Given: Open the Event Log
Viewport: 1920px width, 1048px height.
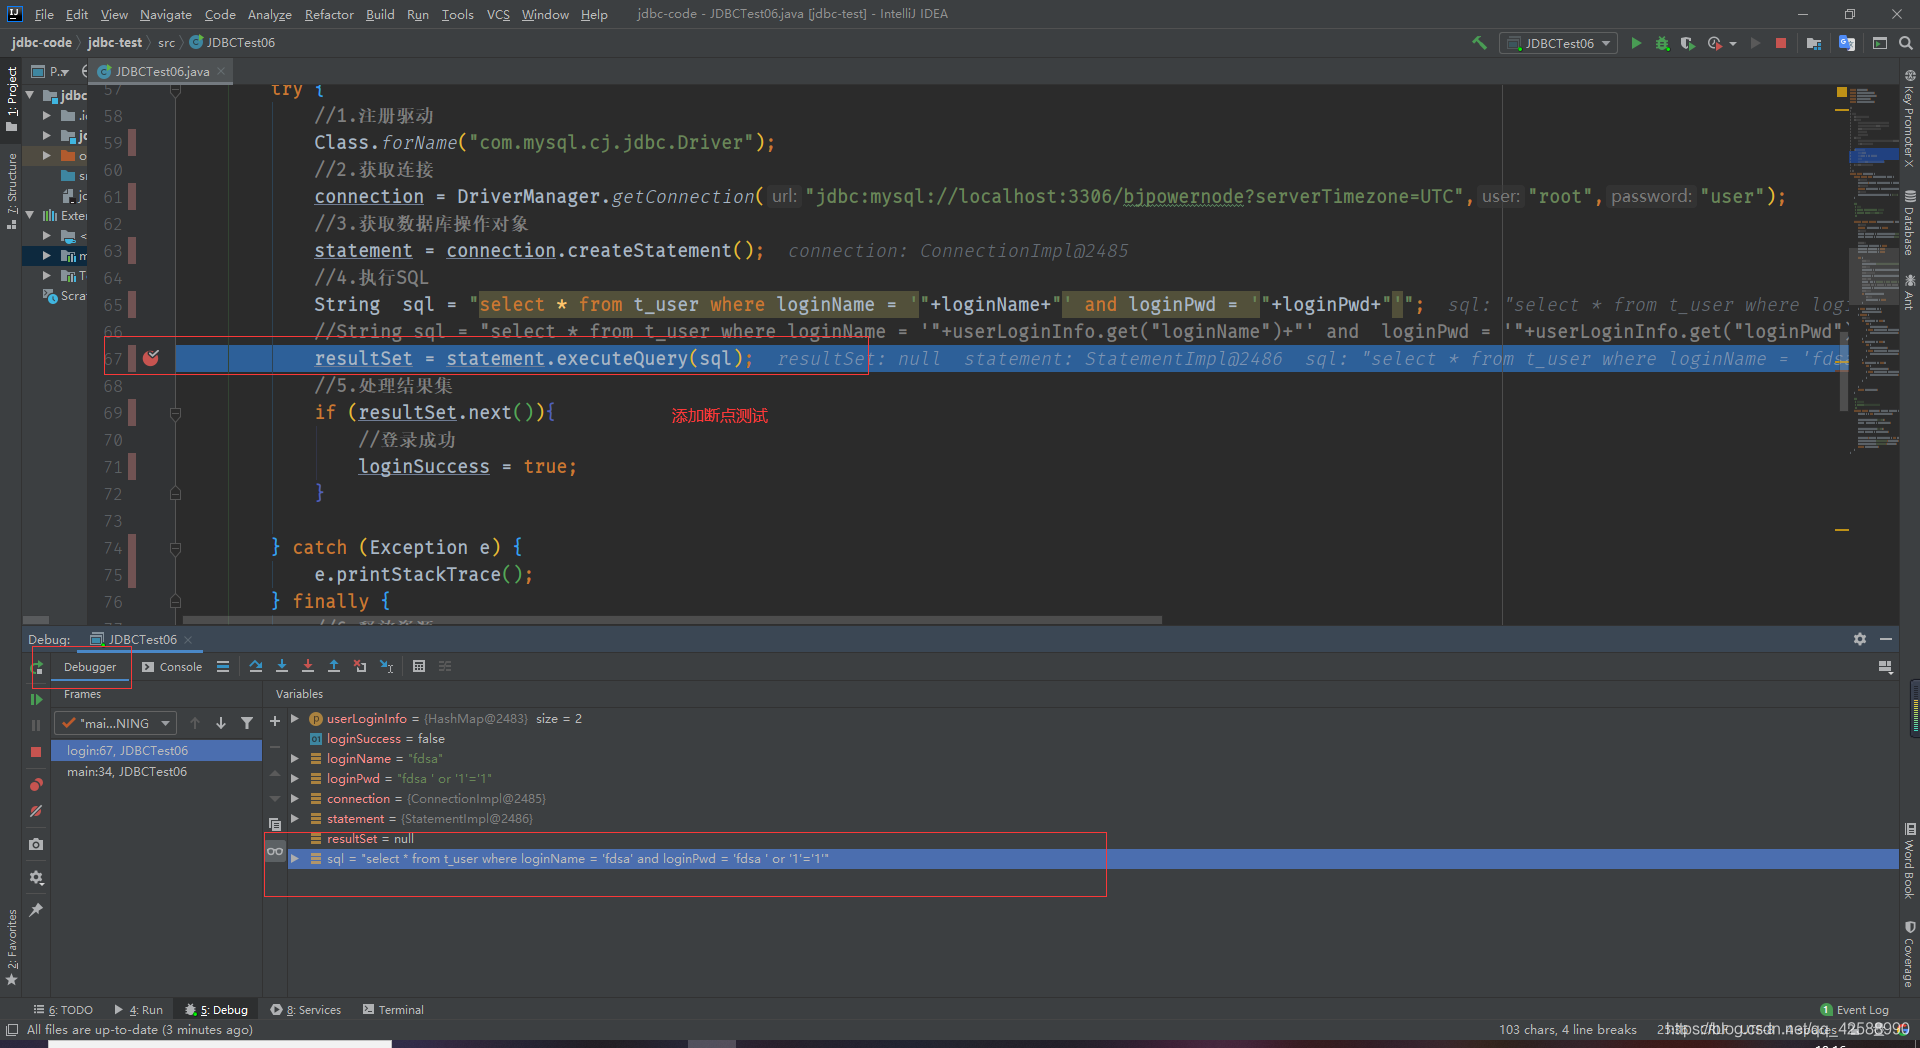Looking at the screenshot, I should coord(1855,1010).
